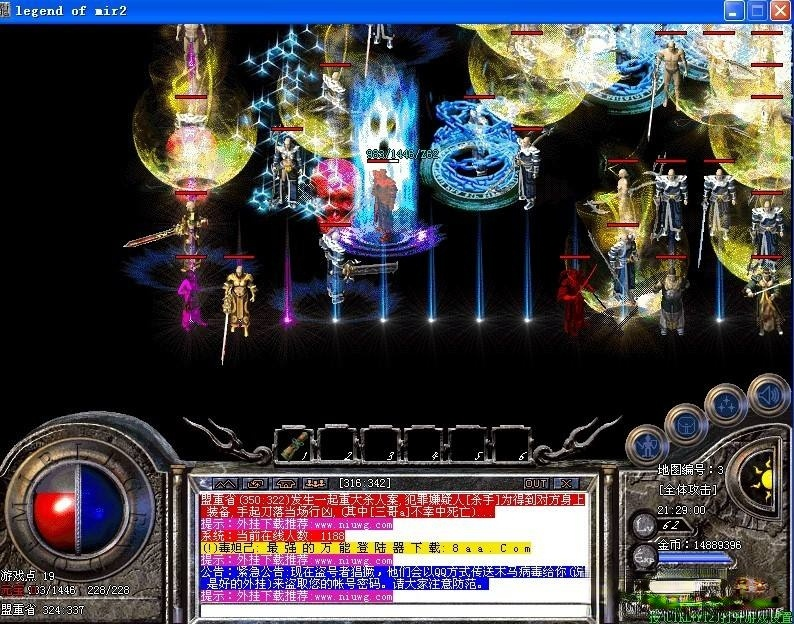Select empty belt slot 4
The width and height of the screenshot is (794, 624).
pyautogui.click(x=423, y=445)
